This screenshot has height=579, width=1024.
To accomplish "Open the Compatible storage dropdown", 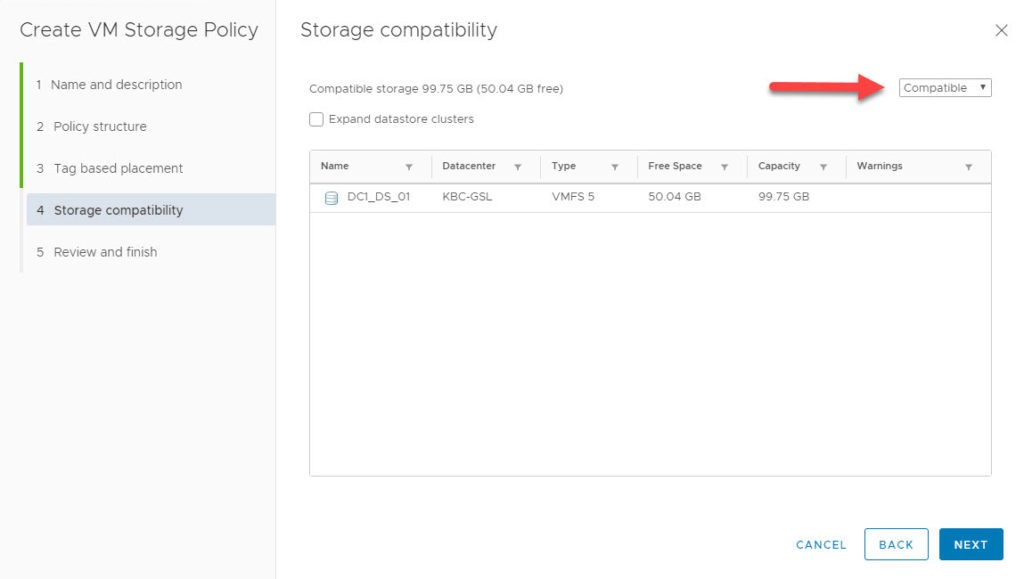I will coord(944,87).
